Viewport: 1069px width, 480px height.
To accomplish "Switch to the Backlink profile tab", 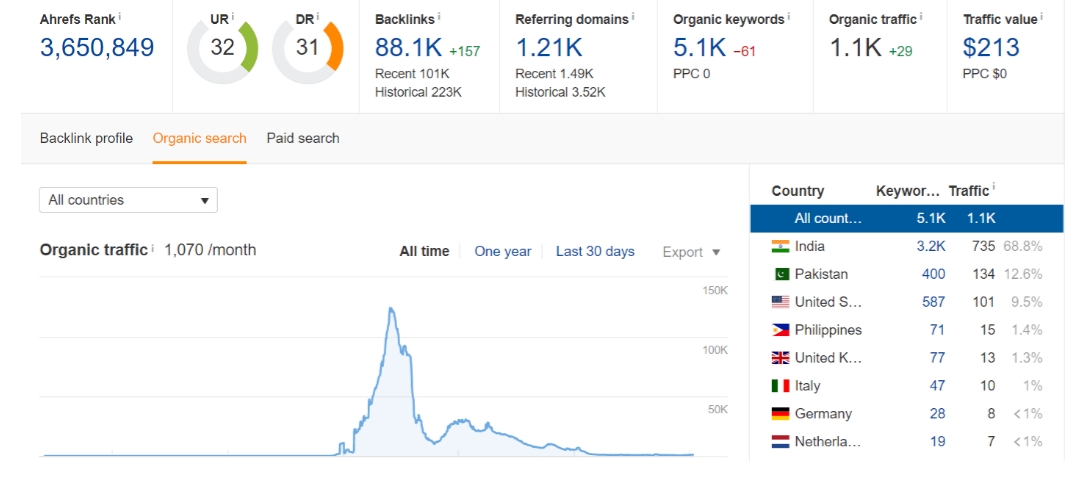I will point(86,138).
